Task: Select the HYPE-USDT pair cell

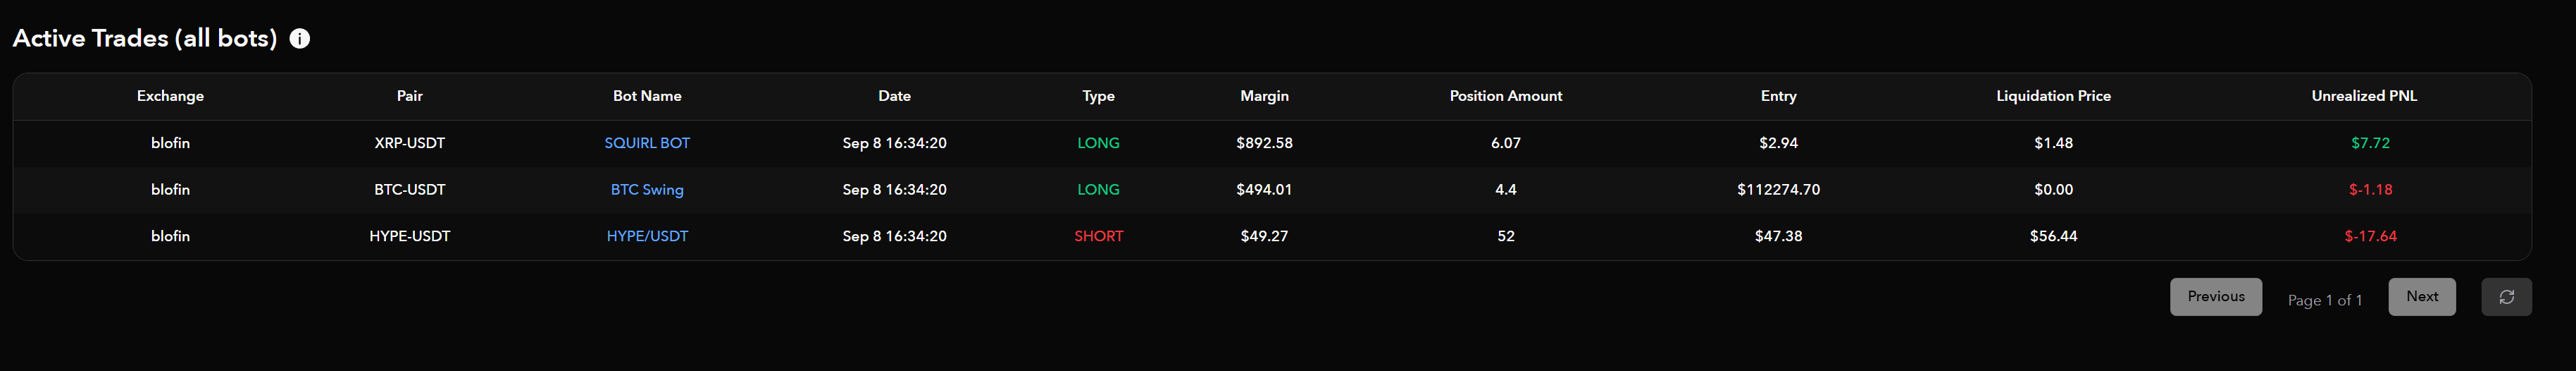Action: coord(410,236)
